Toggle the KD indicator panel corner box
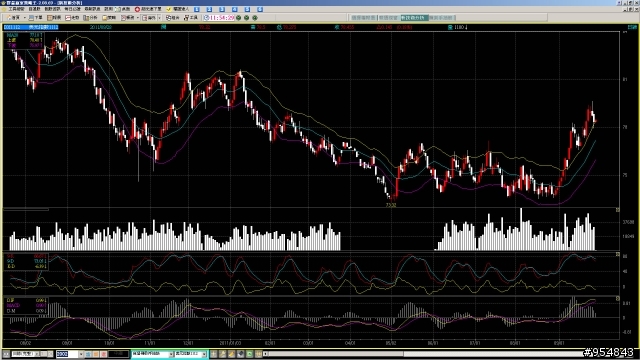 [617, 254]
